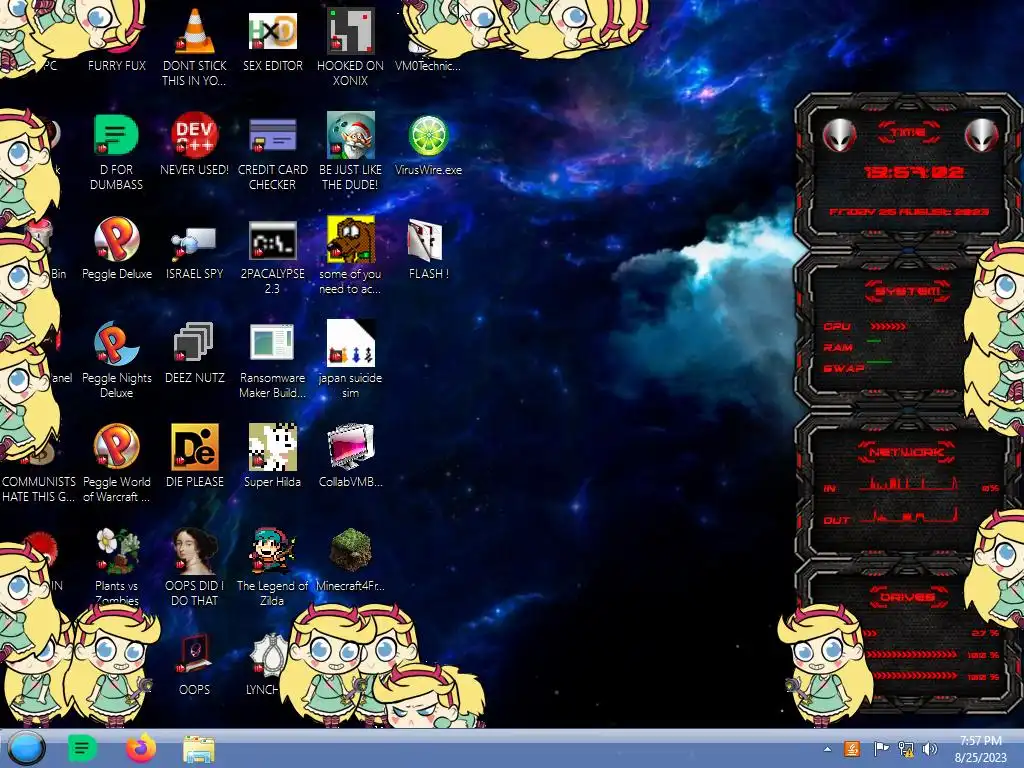The width and height of the screenshot is (1024, 768).
Task: Launch VirusWire.exe lime icon
Action: coord(428,135)
